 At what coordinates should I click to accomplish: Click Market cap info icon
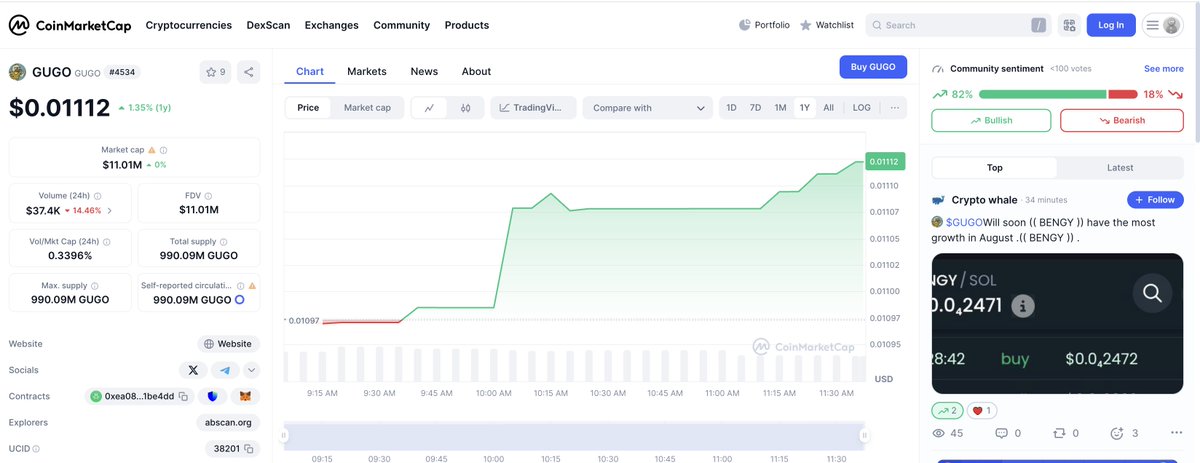[x=164, y=150]
